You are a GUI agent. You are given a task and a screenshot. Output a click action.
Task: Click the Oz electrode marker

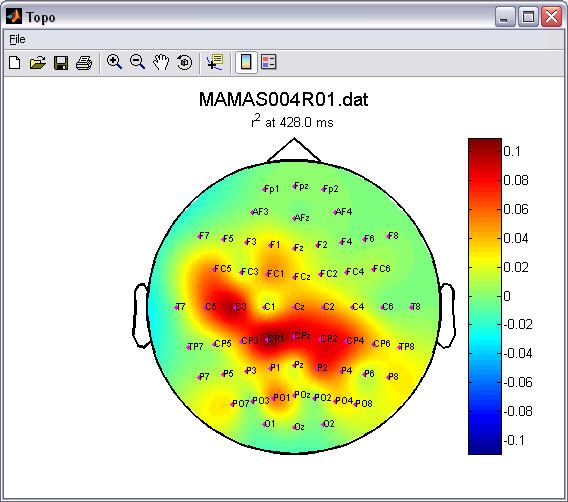coord(294,427)
